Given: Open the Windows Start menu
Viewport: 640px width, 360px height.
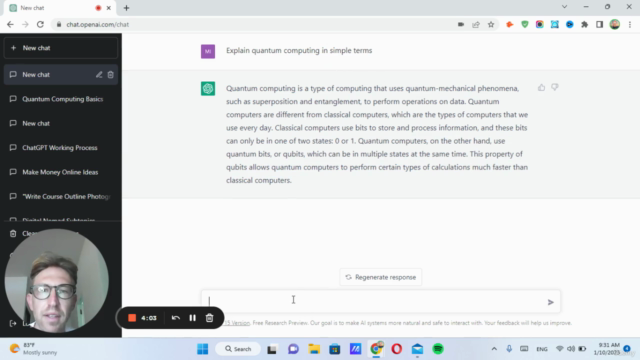Looking at the screenshot, I should coord(202,349).
